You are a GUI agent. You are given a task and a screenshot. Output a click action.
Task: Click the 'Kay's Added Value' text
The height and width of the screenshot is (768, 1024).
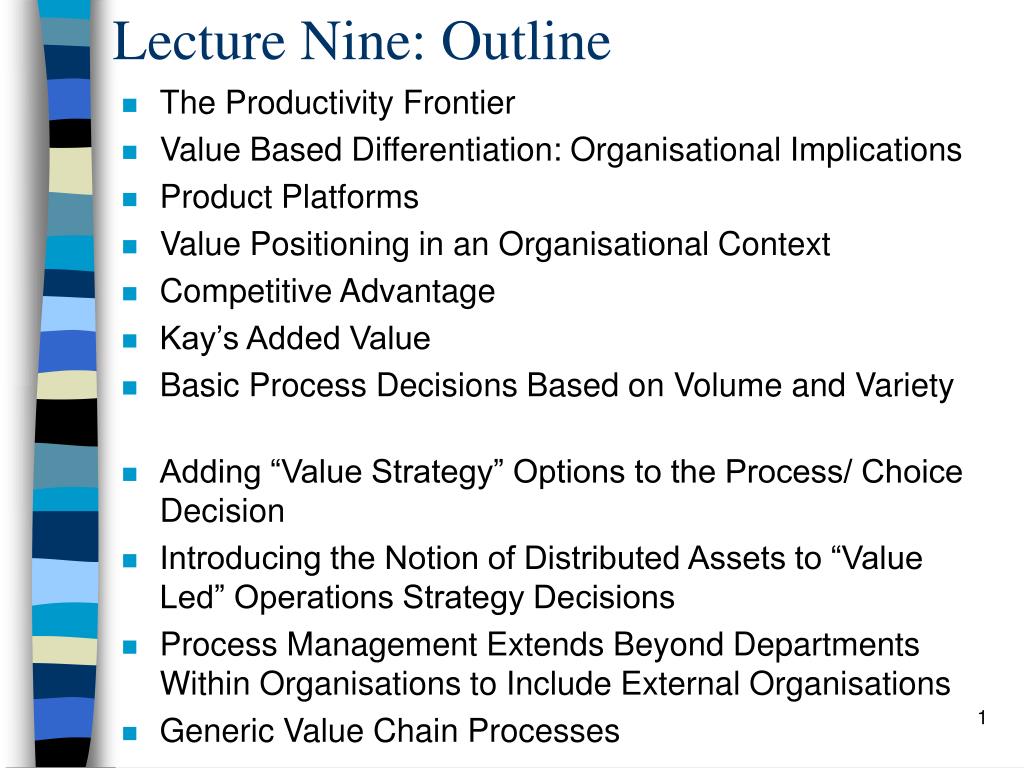click(x=295, y=339)
